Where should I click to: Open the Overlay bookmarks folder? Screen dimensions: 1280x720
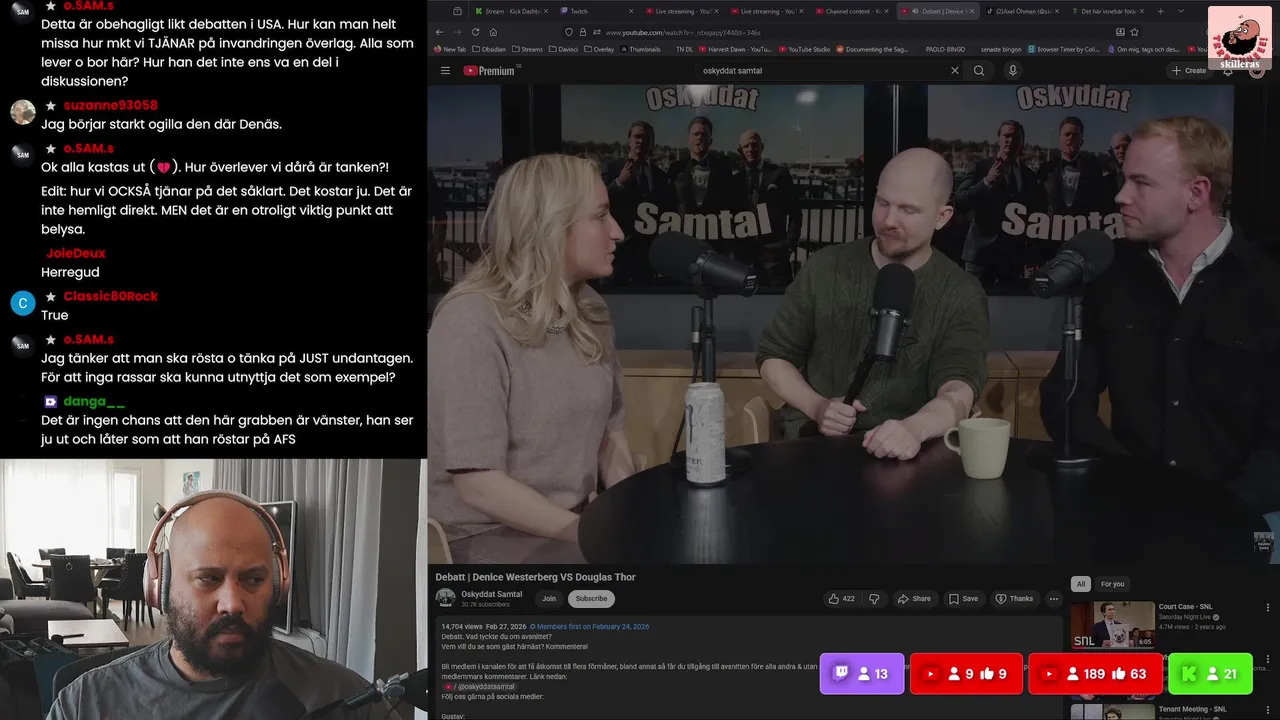coord(600,49)
